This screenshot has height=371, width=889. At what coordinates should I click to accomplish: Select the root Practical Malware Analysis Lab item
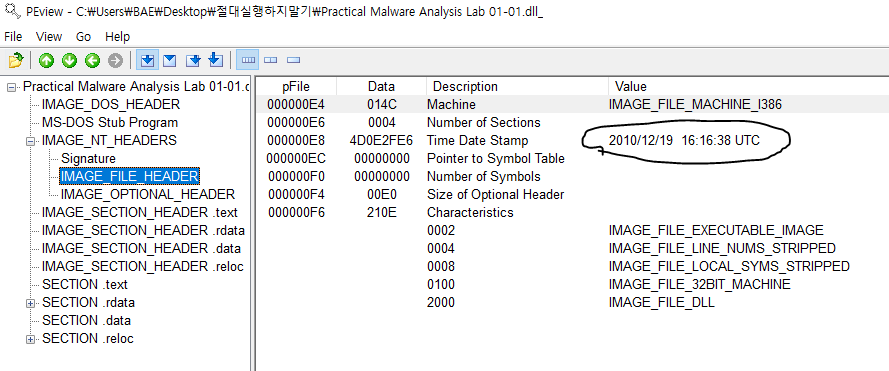coord(136,87)
